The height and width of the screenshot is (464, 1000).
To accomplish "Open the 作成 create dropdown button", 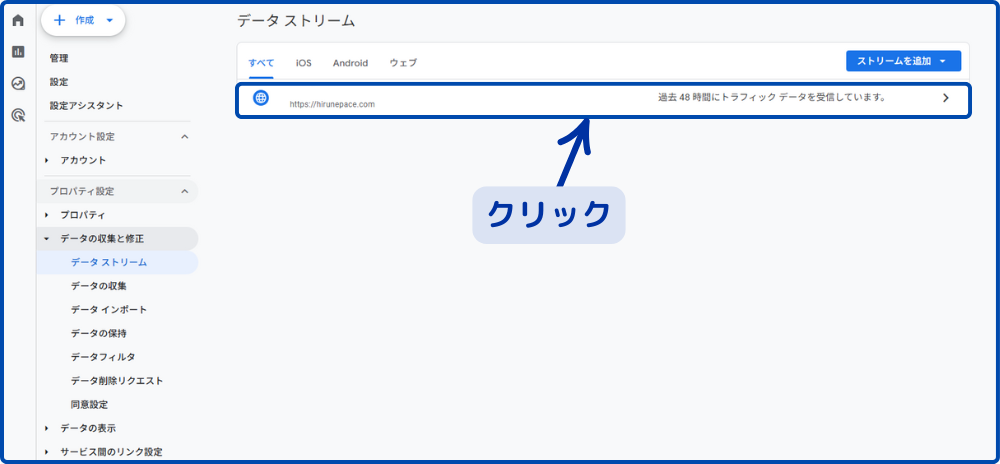I will 83,20.
